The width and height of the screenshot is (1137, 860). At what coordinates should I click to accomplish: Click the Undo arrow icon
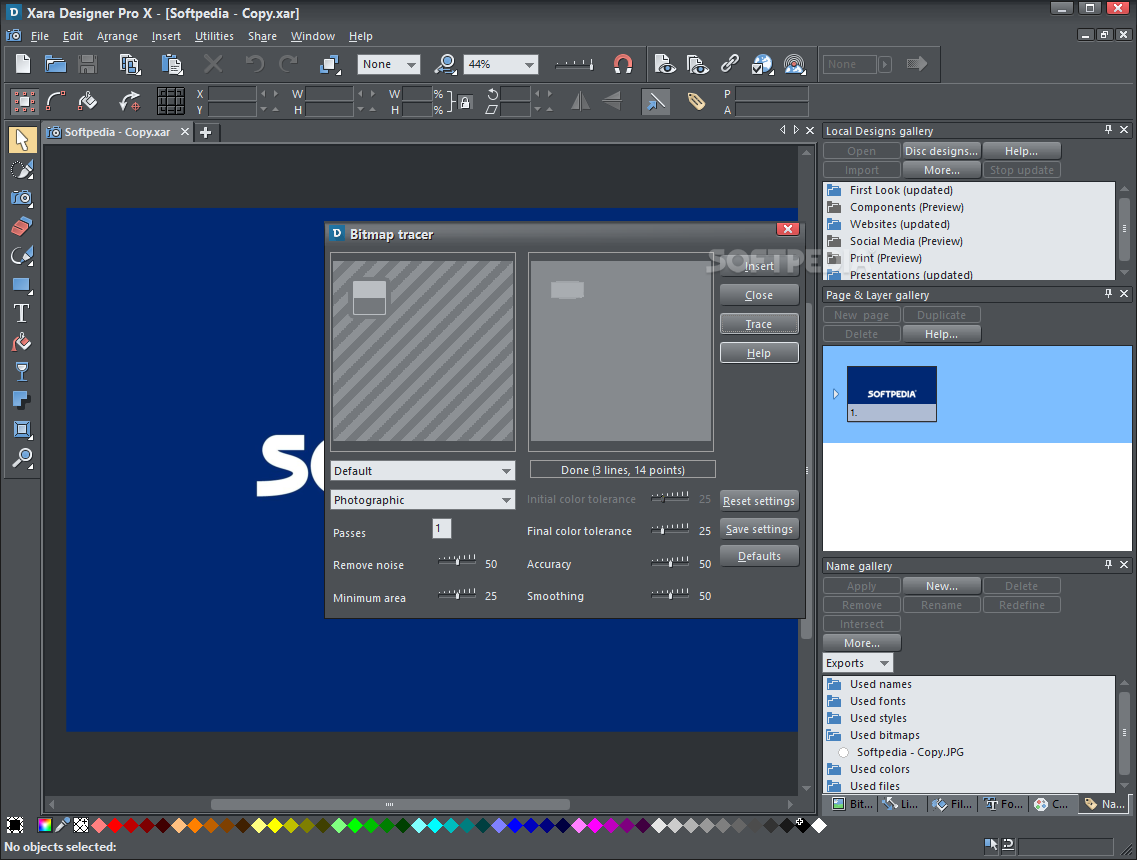tap(255, 64)
